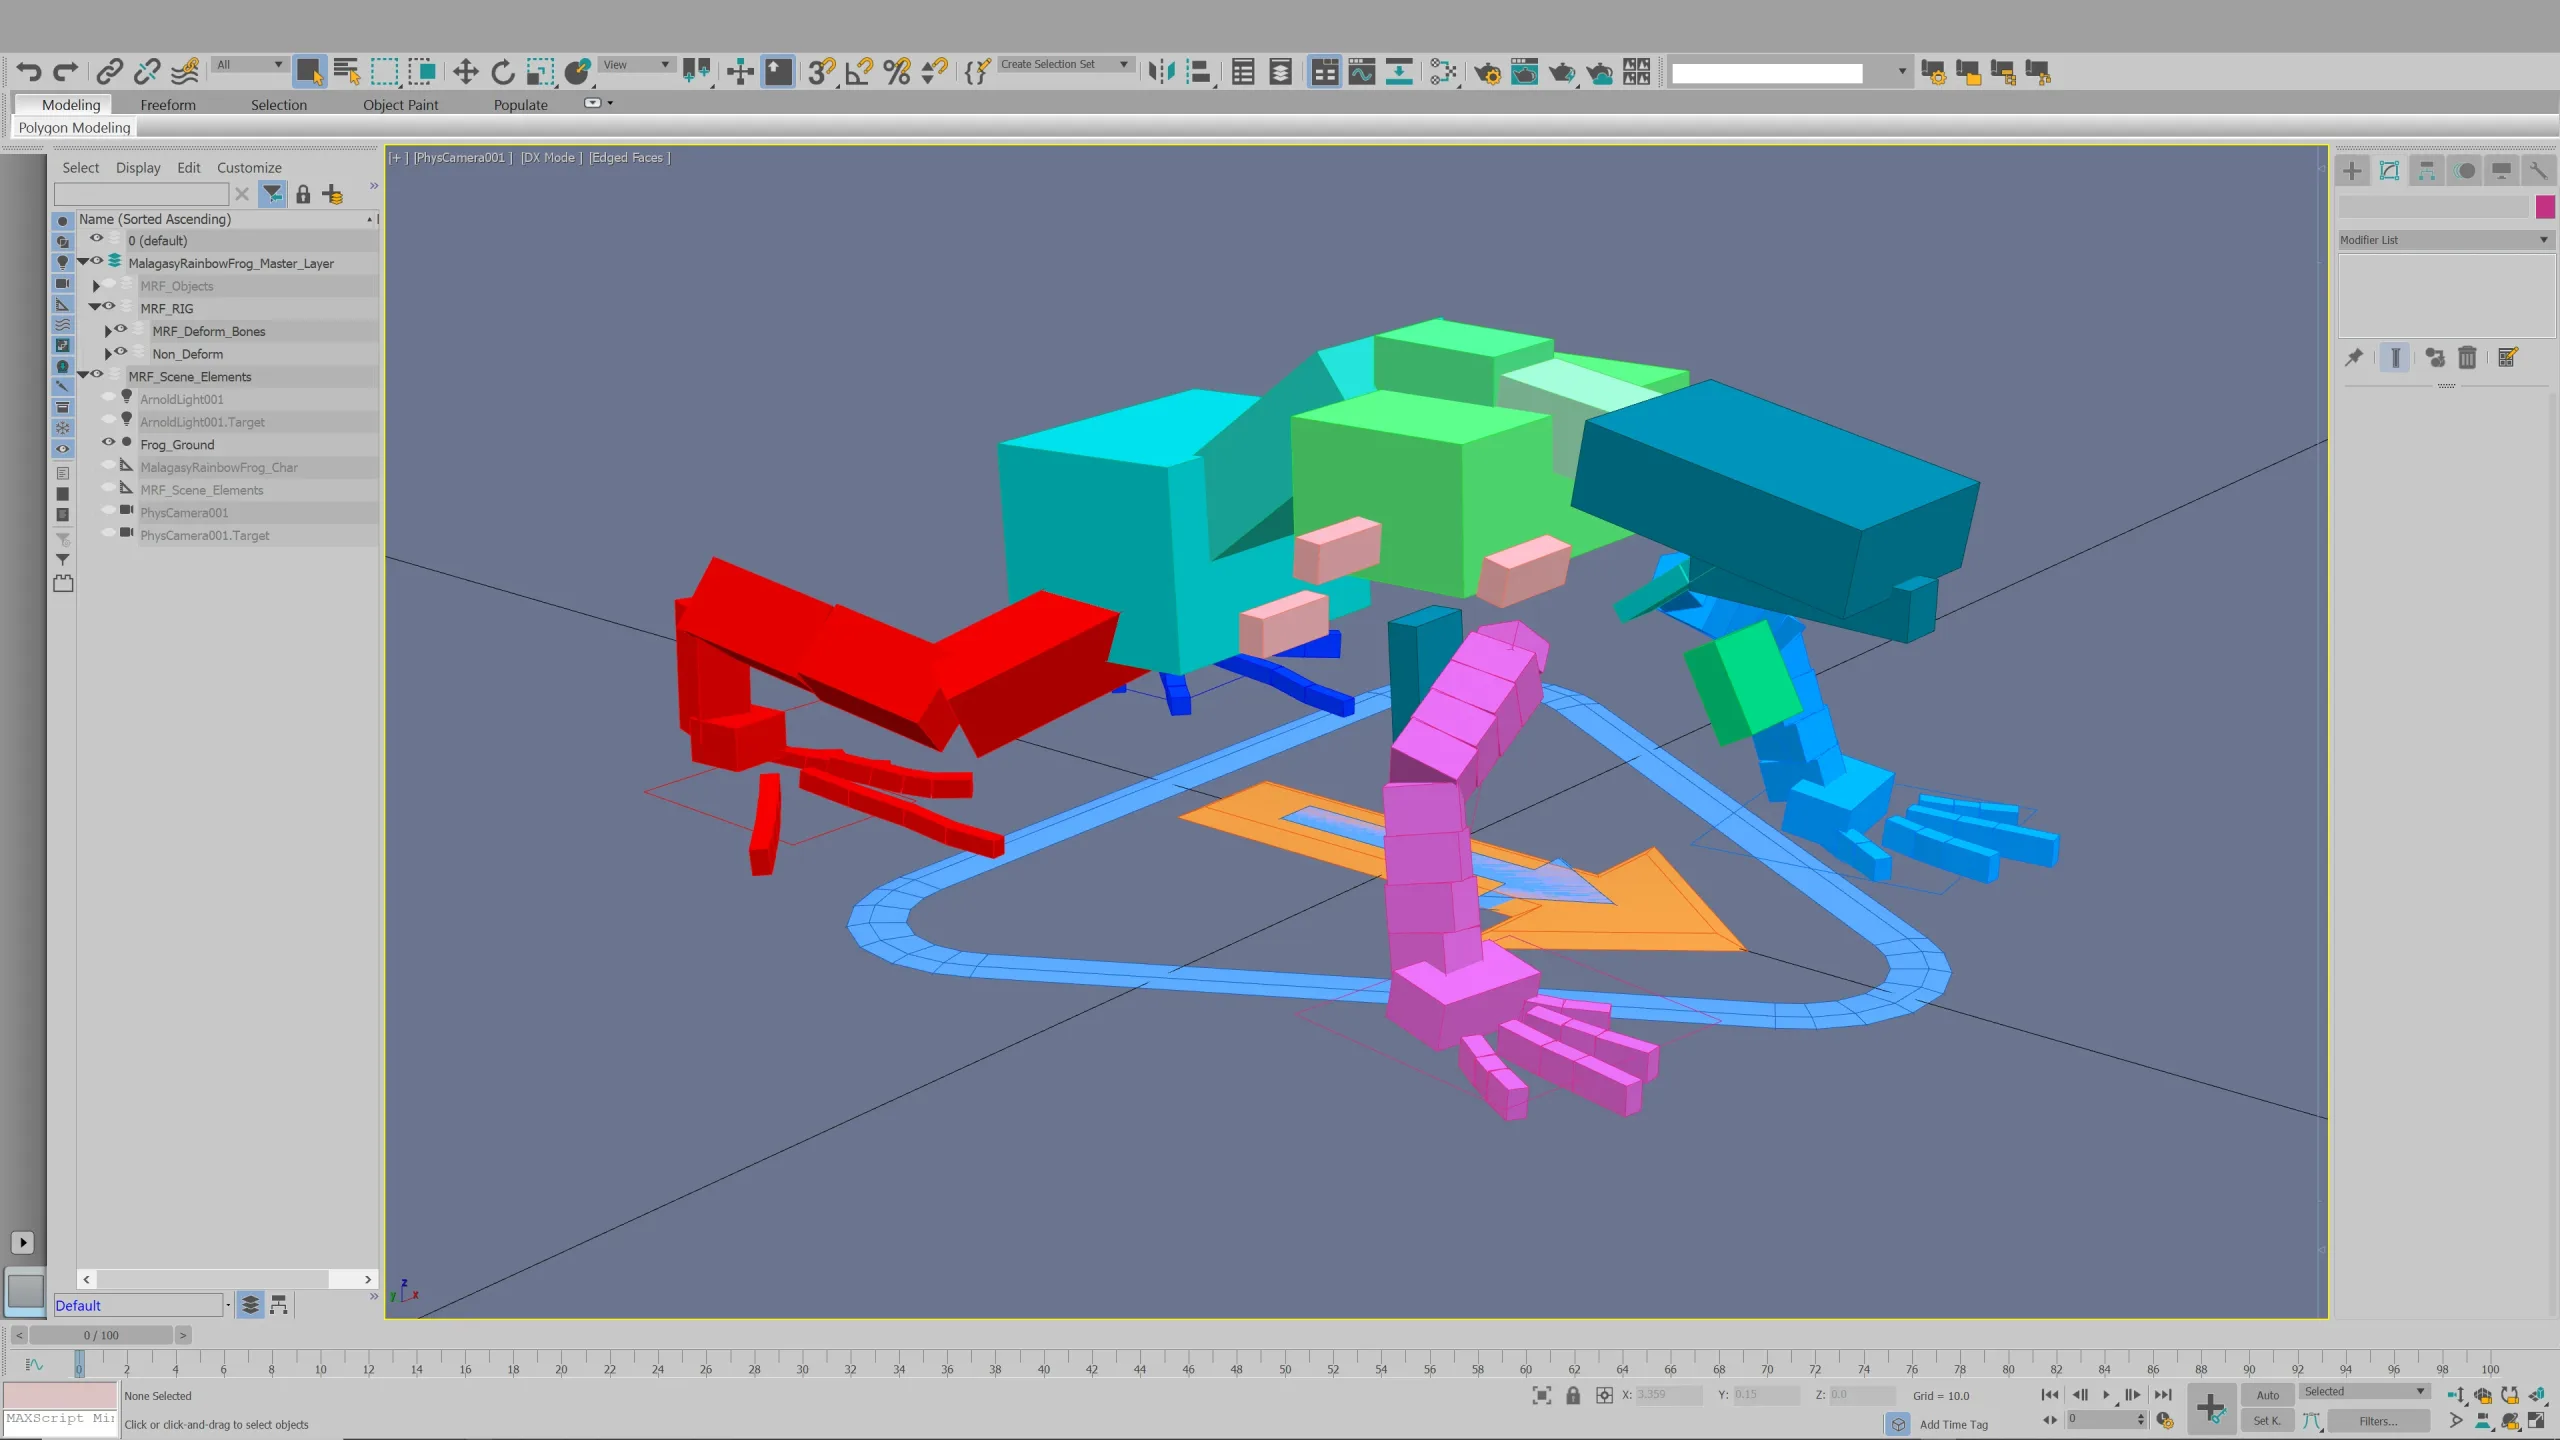Image resolution: width=2560 pixels, height=1440 pixels.
Task: Click the time slider 0 / 100 handle
Action: click(101, 1335)
